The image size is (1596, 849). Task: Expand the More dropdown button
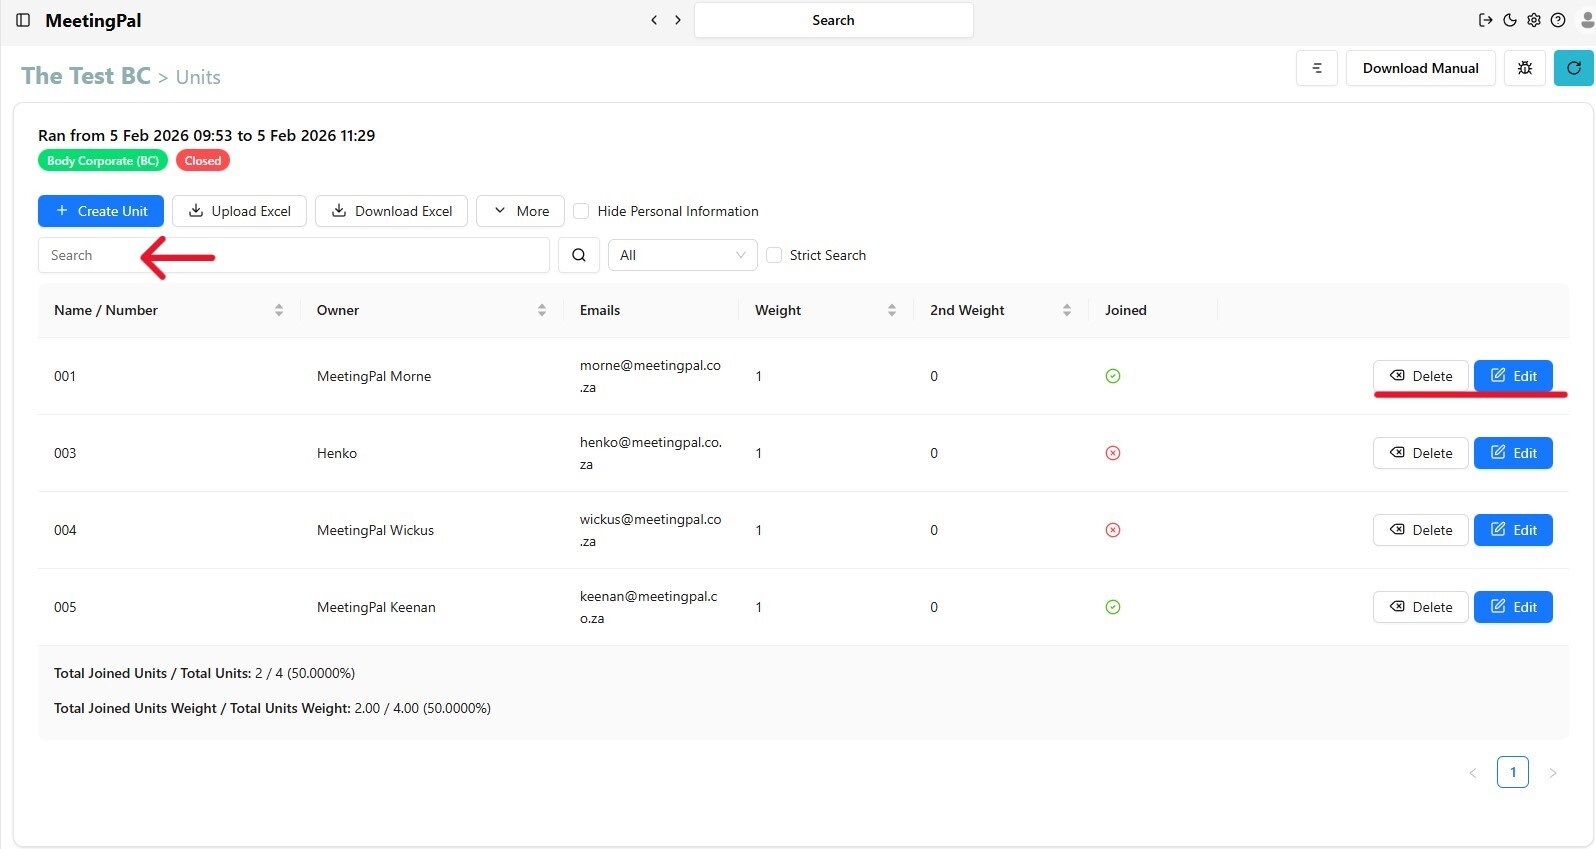click(520, 211)
